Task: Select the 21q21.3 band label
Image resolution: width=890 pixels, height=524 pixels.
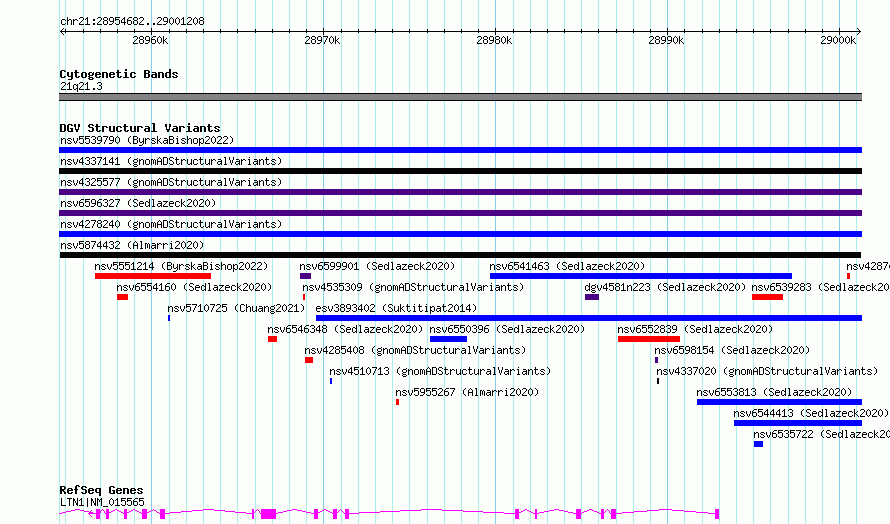Action: pos(81,86)
